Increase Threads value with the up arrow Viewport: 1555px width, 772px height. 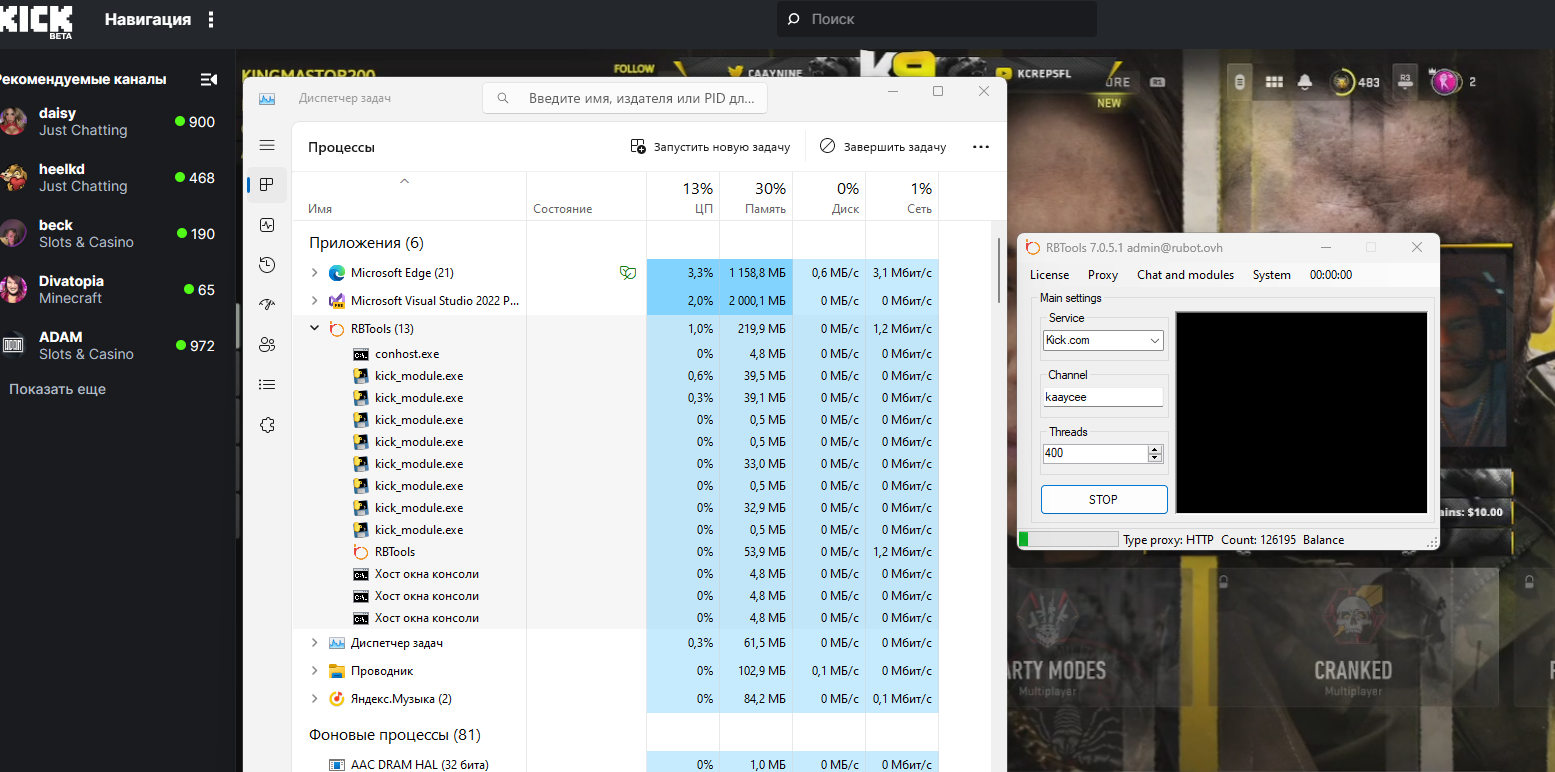1155,449
